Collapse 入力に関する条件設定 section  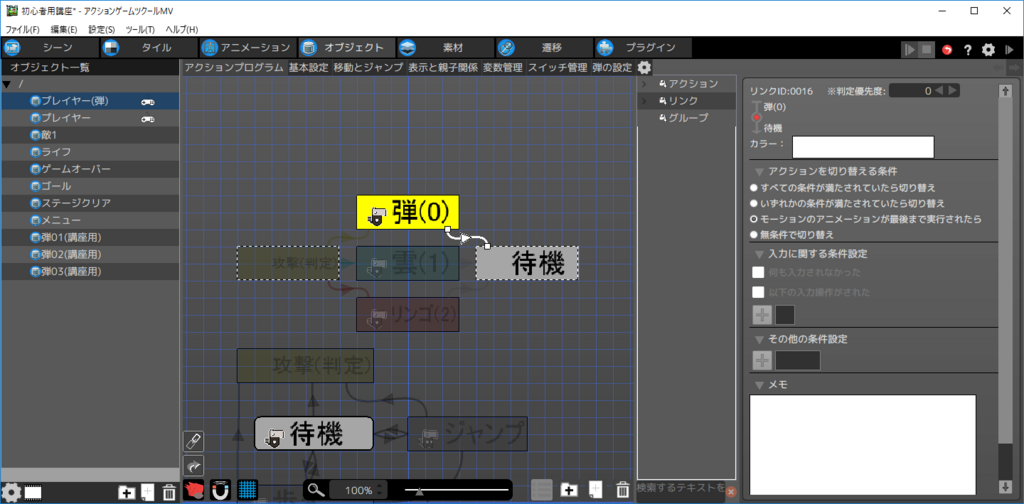[759, 254]
